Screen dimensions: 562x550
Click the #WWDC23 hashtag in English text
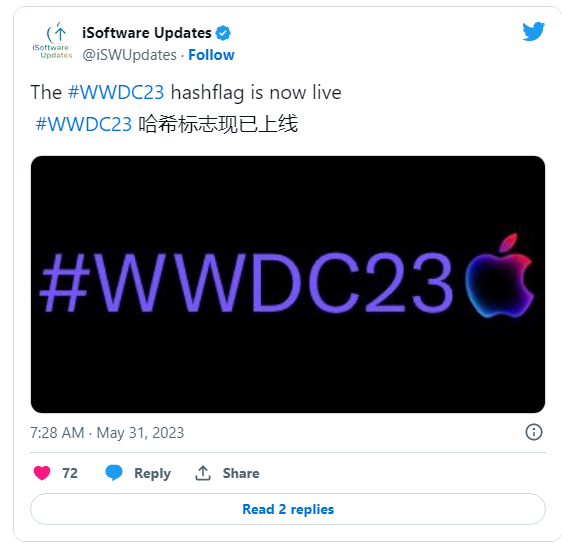click(x=116, y=92)
